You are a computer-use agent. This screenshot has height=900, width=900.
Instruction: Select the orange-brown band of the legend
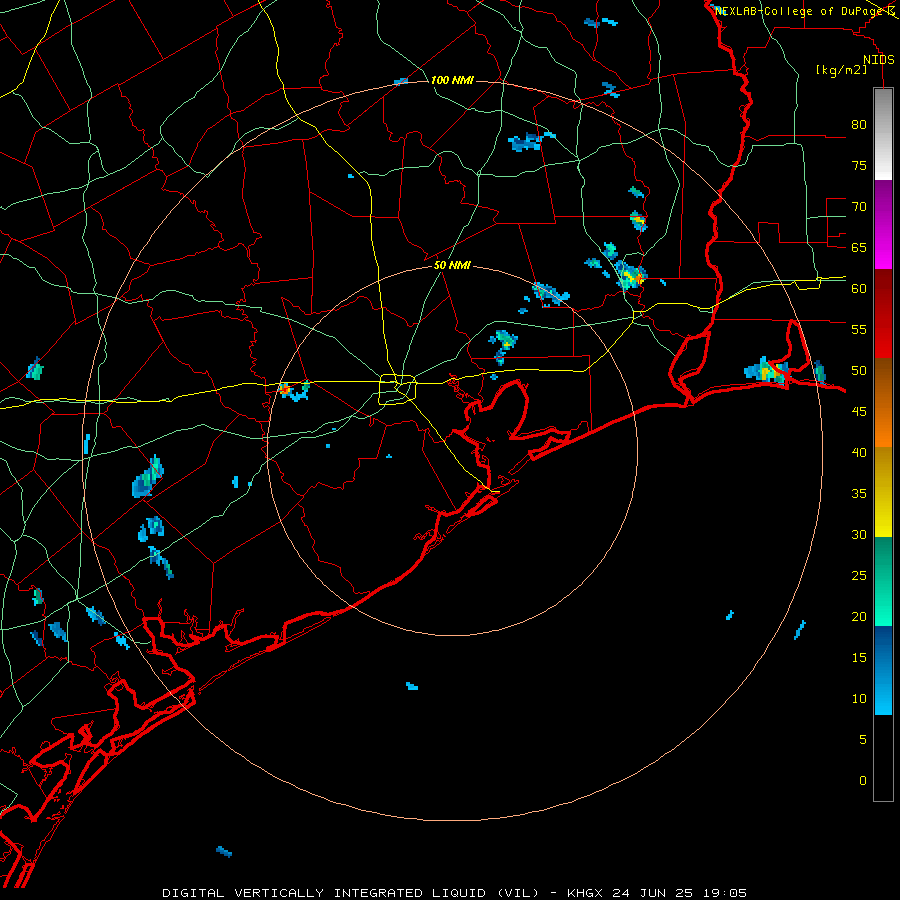click(x=883, y=402)
